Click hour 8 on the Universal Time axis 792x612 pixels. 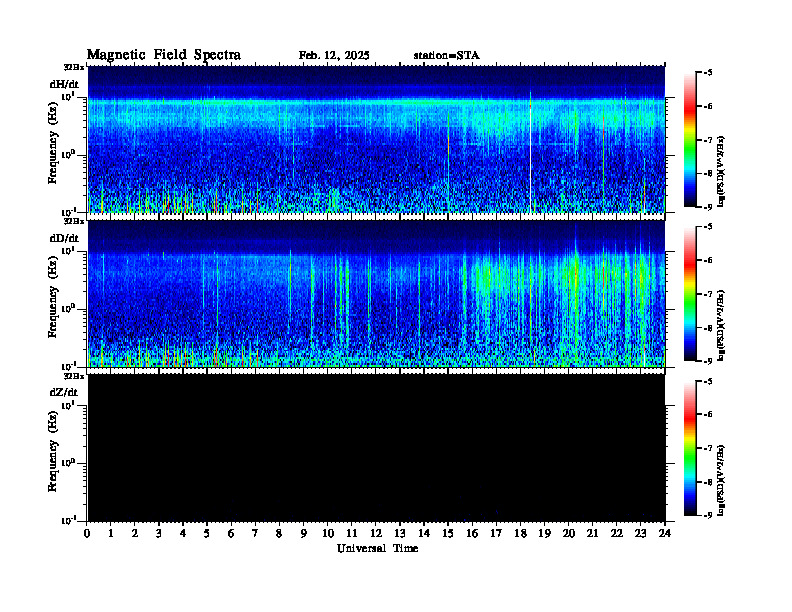tap(279, 534)
